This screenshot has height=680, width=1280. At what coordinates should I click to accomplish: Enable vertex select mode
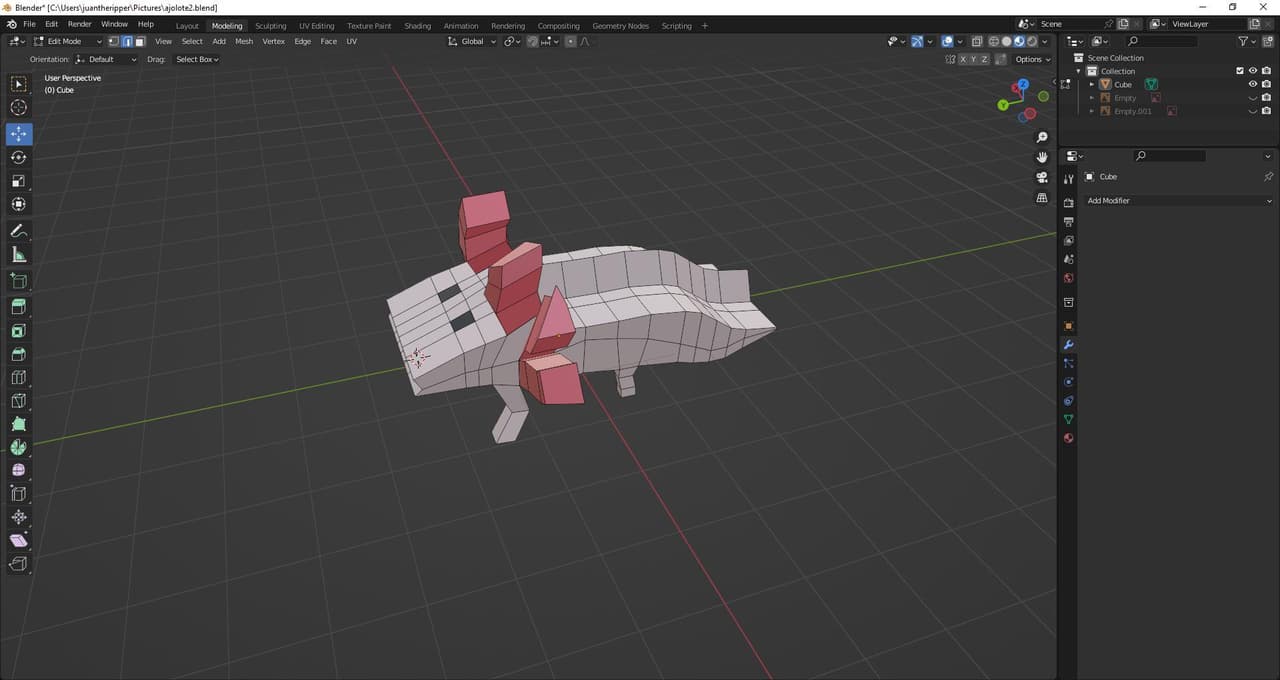[x=114, y=41]
